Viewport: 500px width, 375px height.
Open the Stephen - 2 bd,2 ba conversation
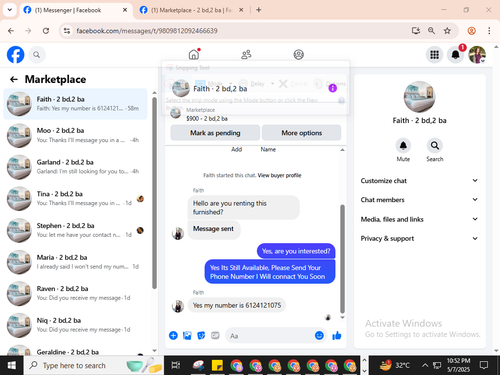pyautogui.click(x=75, y=230)
